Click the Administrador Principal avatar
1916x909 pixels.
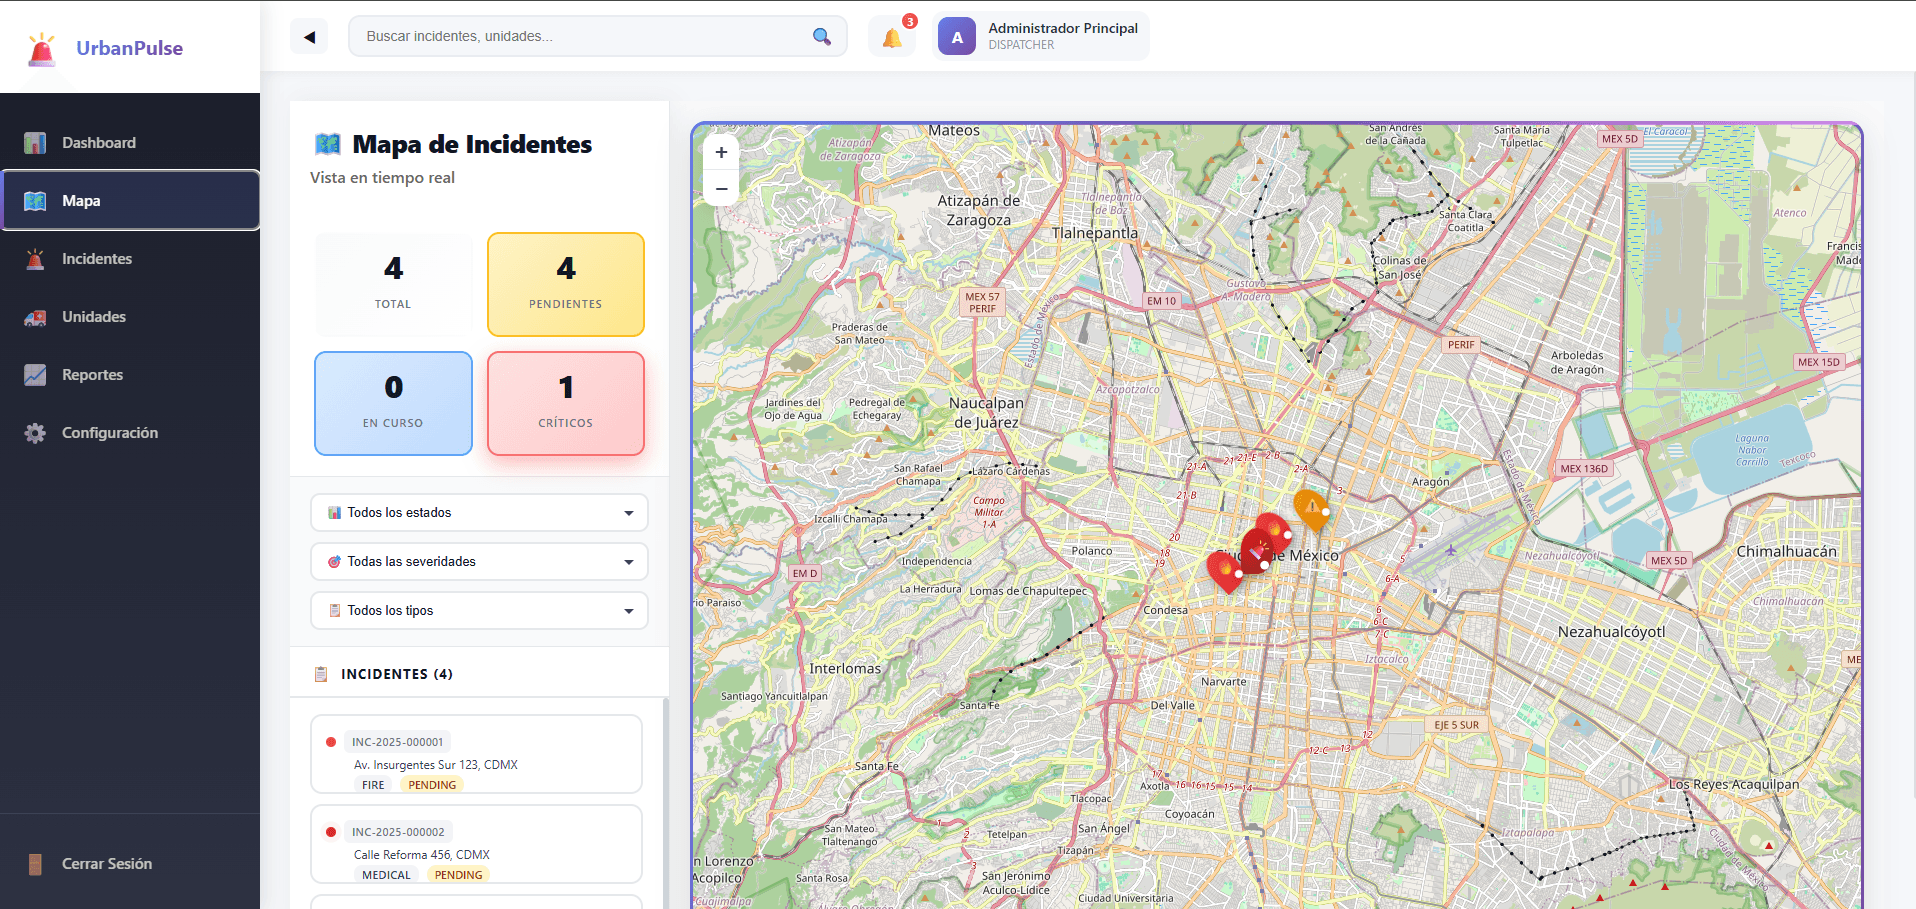(x=956, y=37)
